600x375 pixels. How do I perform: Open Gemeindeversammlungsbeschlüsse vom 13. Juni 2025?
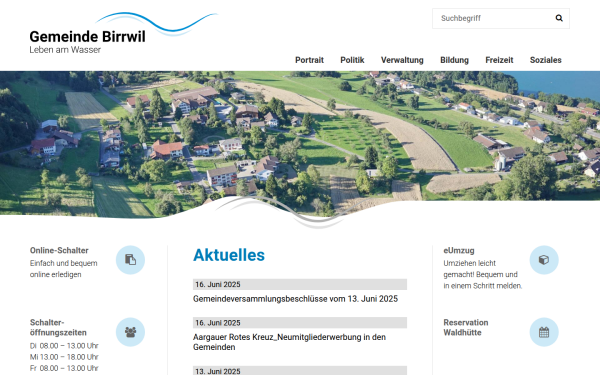295,299
